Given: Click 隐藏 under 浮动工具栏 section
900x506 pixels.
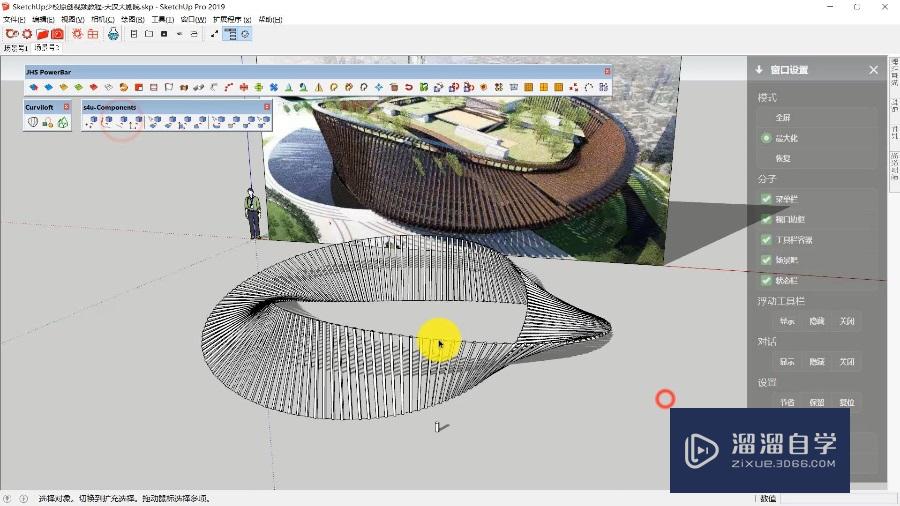Looking at the screenshot, I should click(x=817, y=321).
